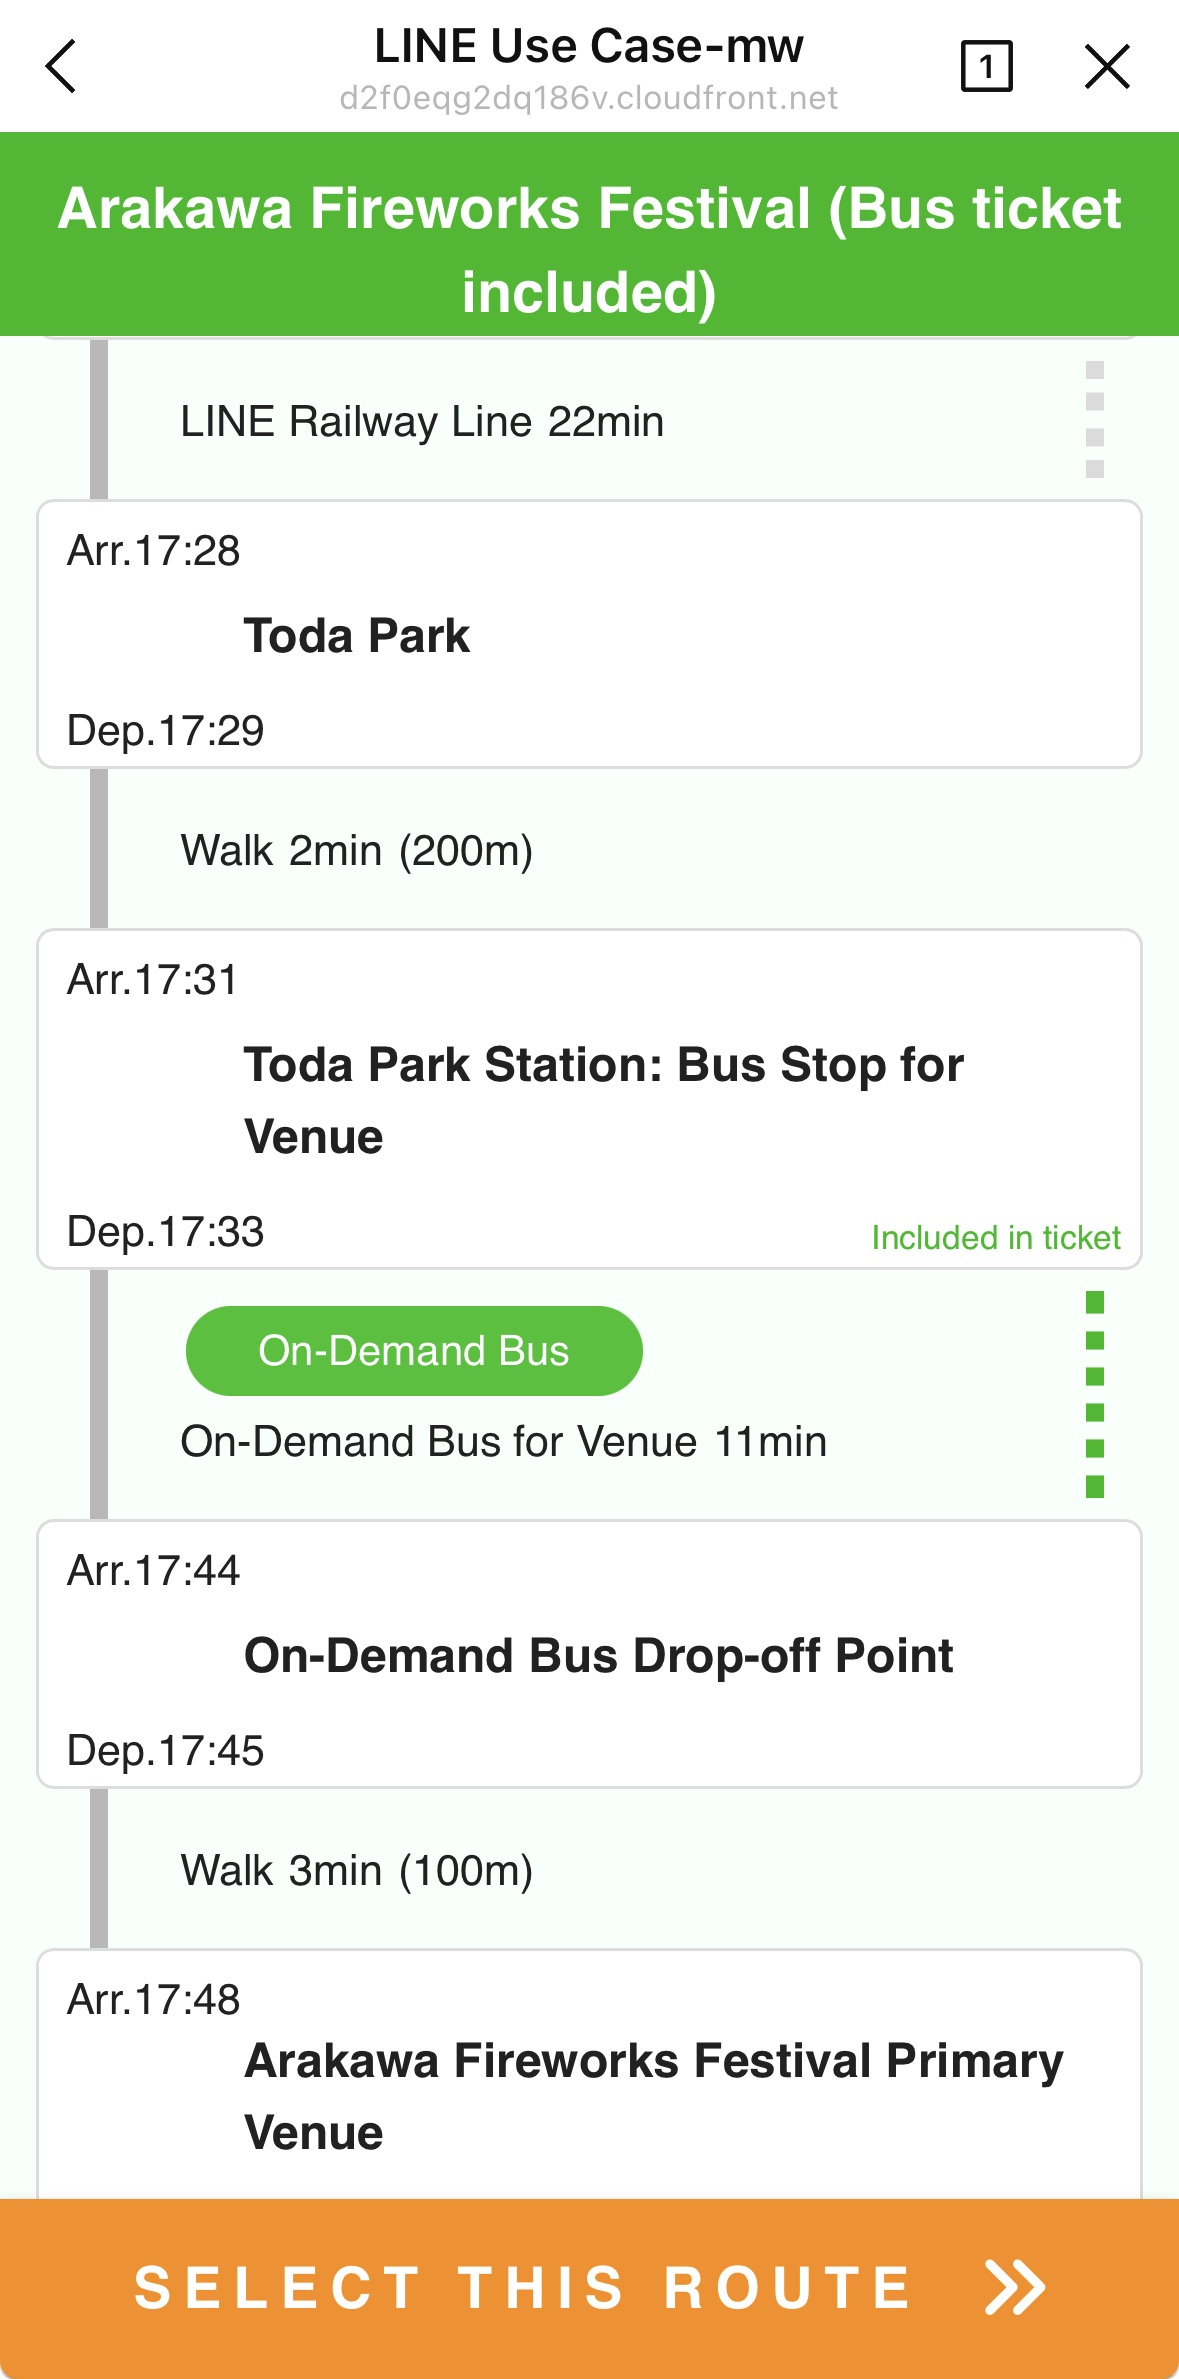
Task: Click the LINE Railway Line 22min segment
Action: (422, 422)
